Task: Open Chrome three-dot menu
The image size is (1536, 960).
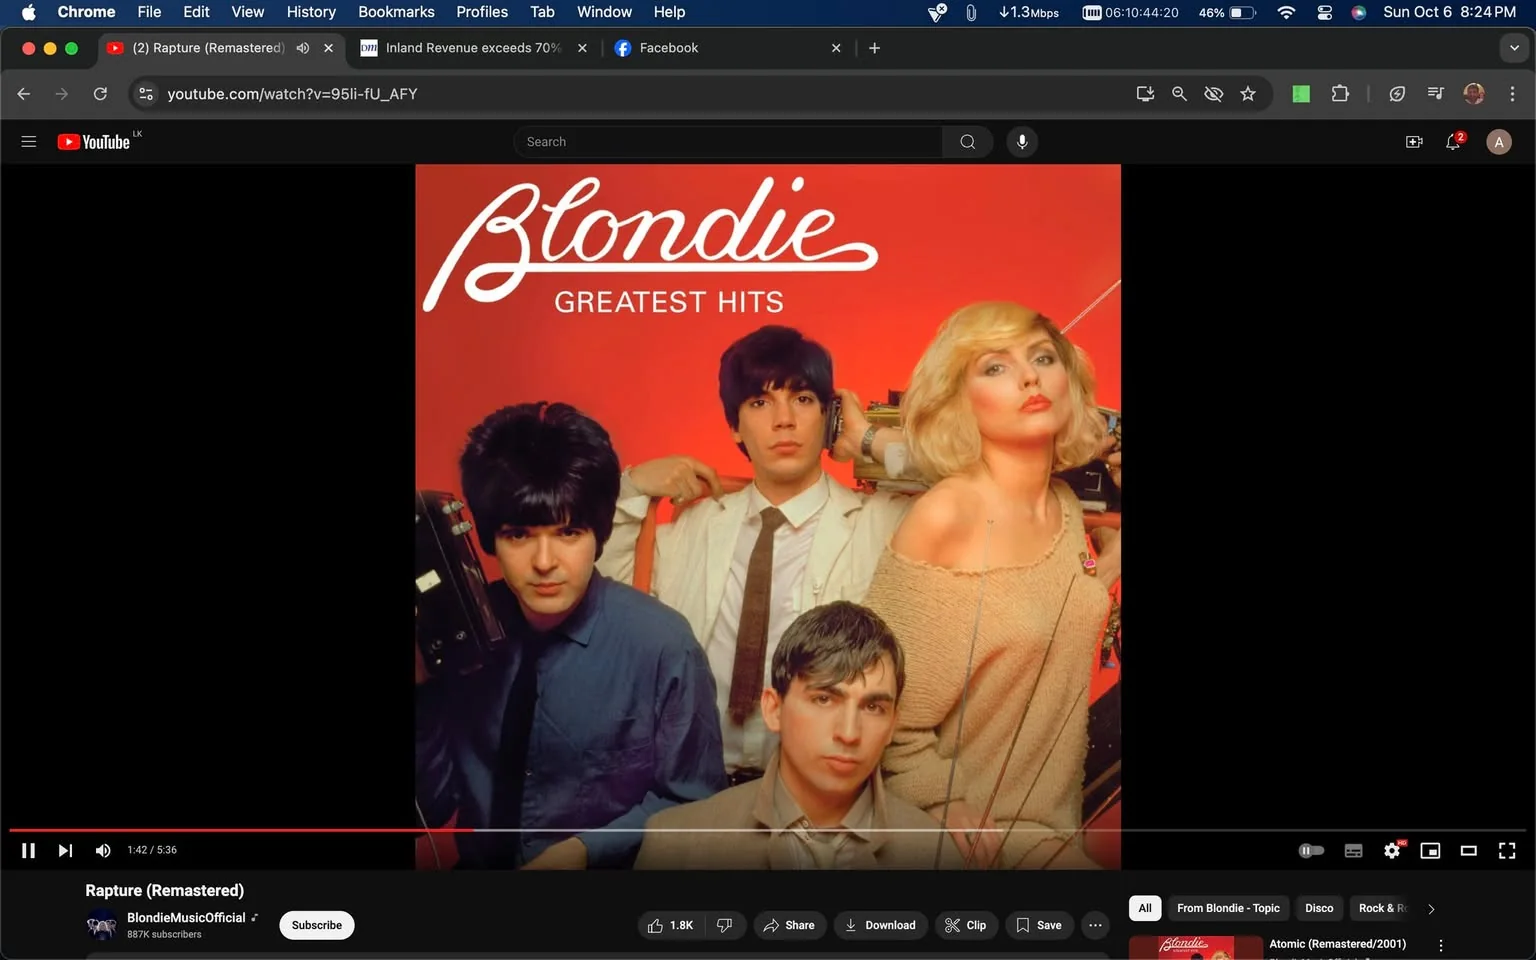Action: (1512, 94)
